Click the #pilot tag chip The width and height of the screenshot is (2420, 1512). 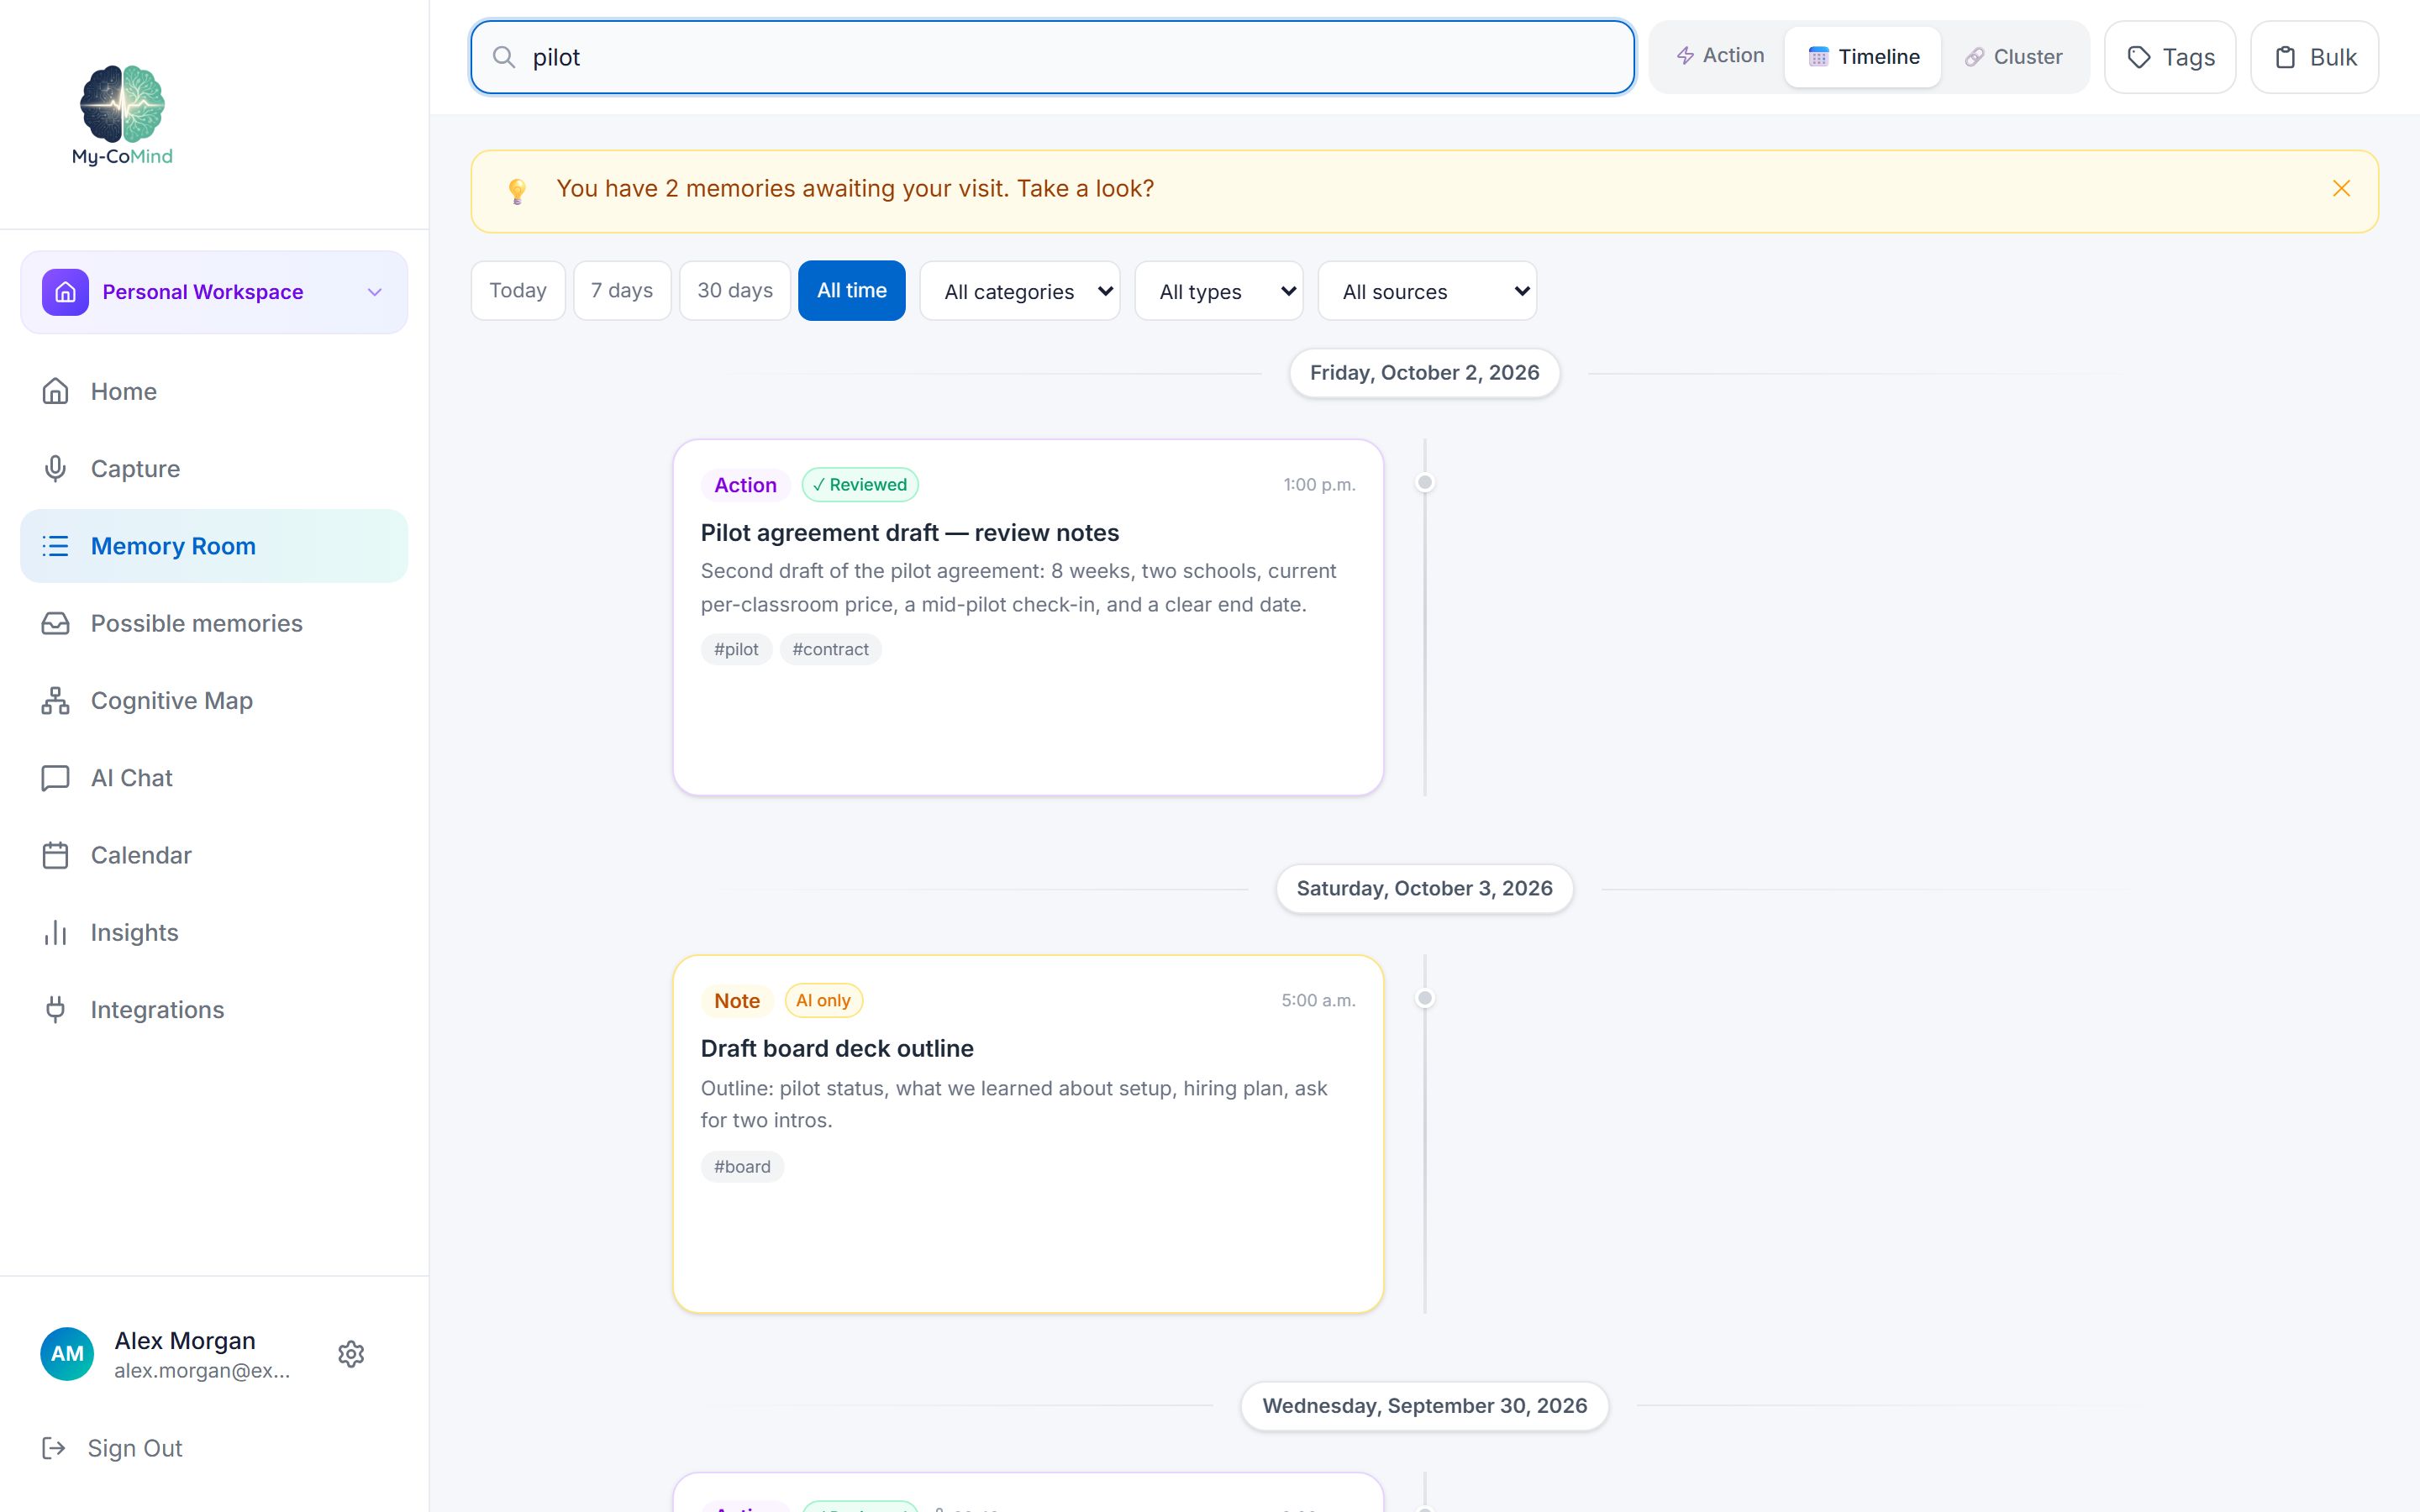point(736,649)
